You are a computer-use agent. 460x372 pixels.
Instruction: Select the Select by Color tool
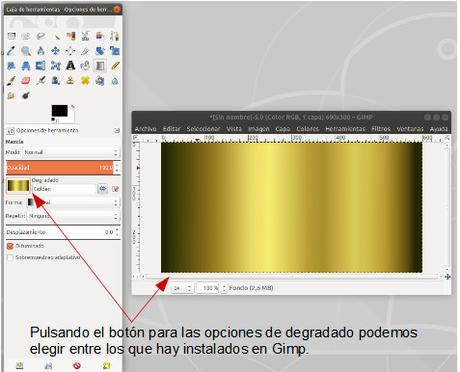(x=70, y=36)
